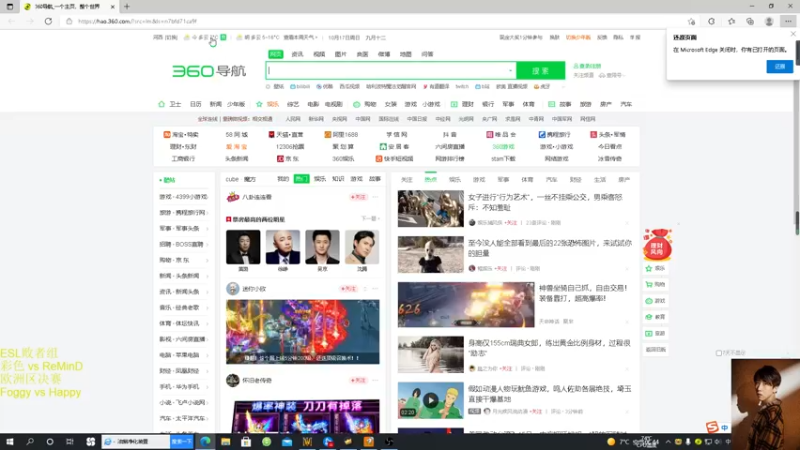The width and height of the screenshot is (800, 450).
Task: Click the leftmost celebrity portrait thumbnail
Action: click(243, 247)
